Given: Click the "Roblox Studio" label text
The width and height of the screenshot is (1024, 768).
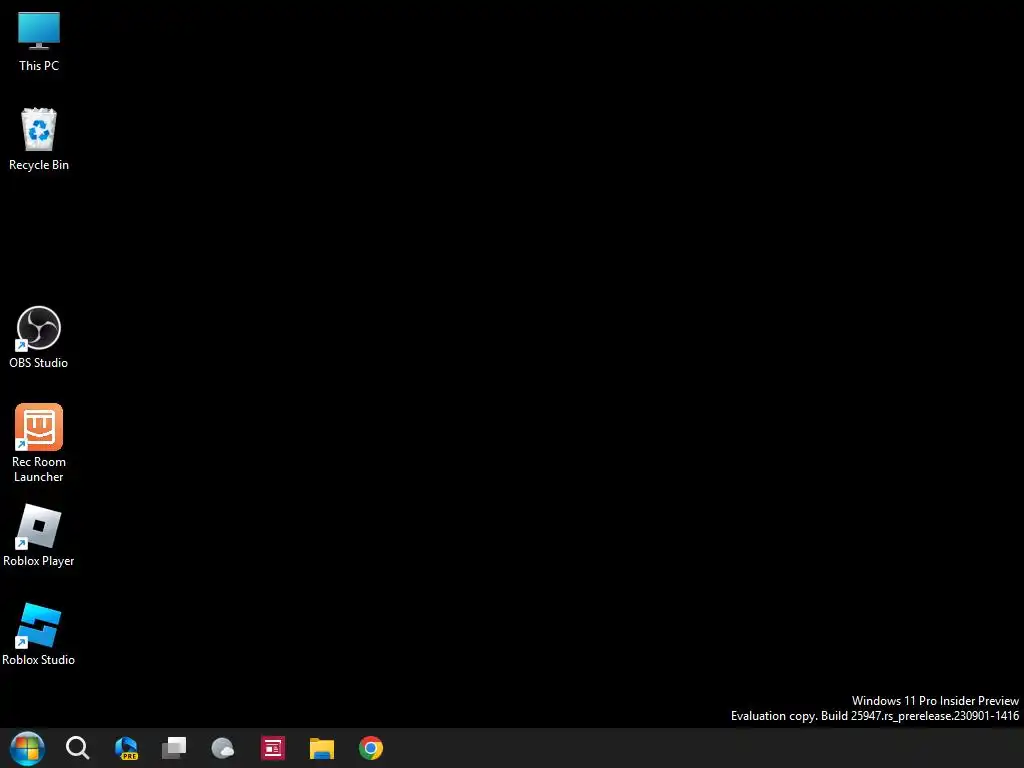Looking at the screenshot, I should (x=39, y=660).
